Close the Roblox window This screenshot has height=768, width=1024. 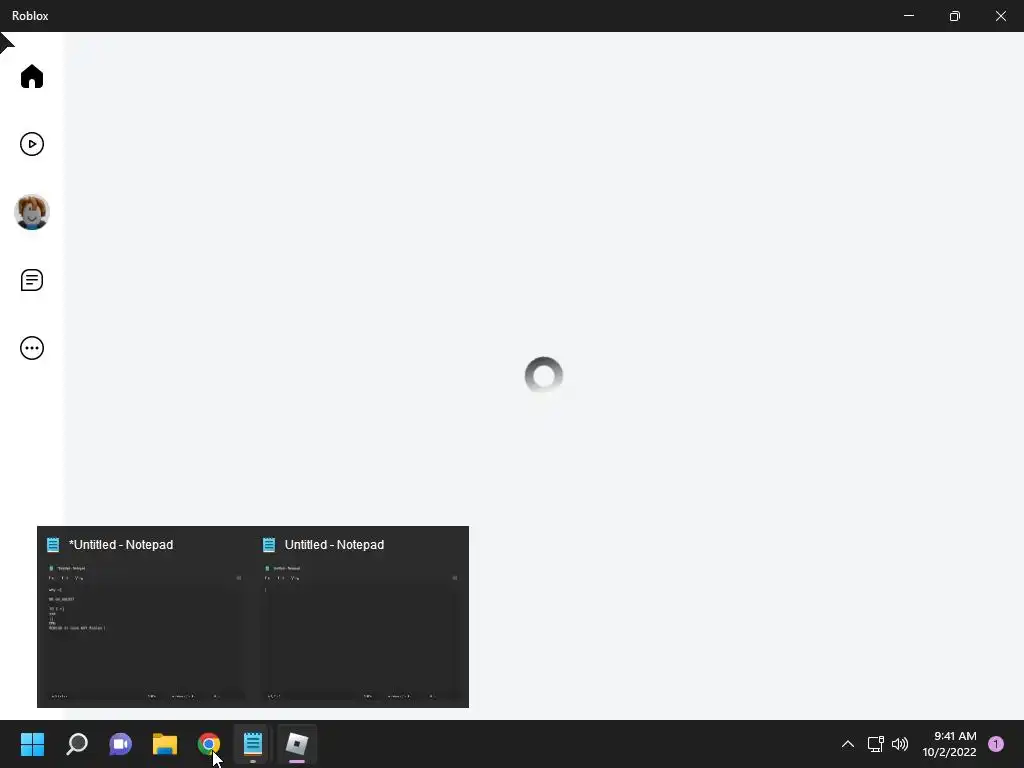[1000, 16]
